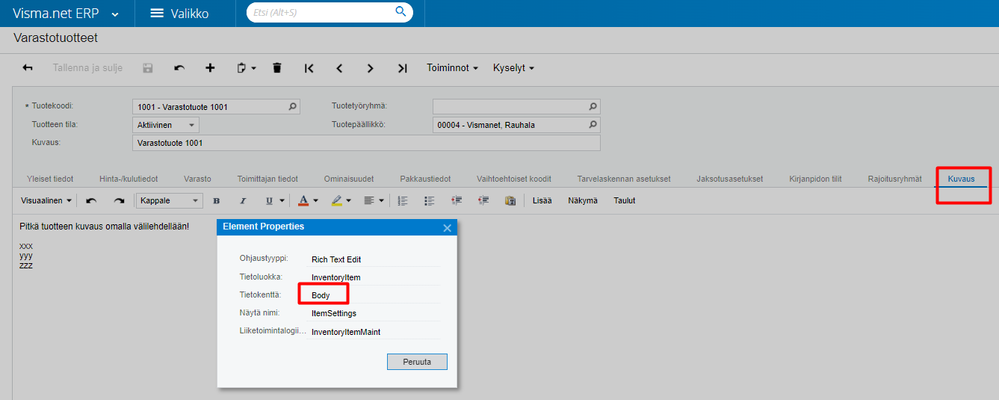Open the lookup for Tuotekoodi field
This screenshot has width=999, height=400.
coord(292,107)
